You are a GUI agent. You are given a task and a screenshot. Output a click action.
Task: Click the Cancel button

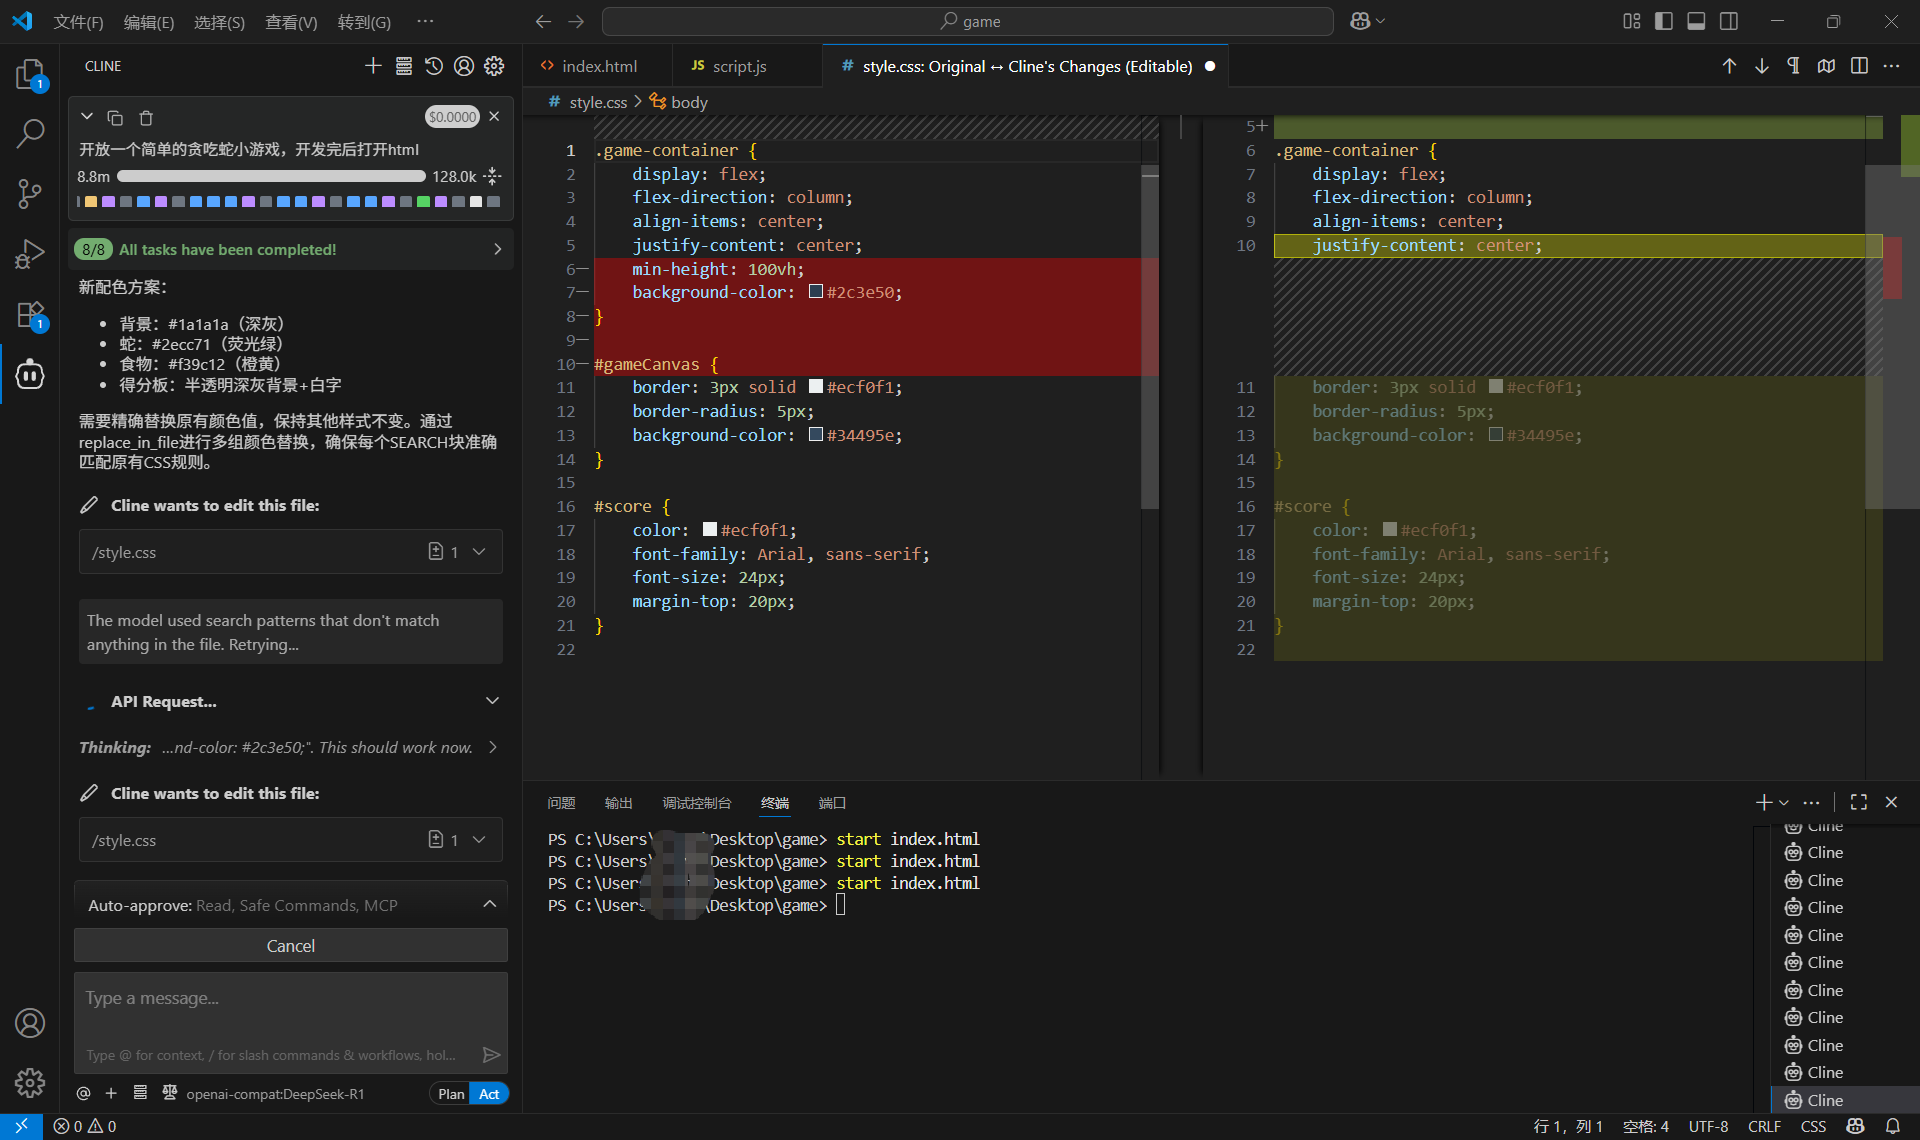pos(290,945)
